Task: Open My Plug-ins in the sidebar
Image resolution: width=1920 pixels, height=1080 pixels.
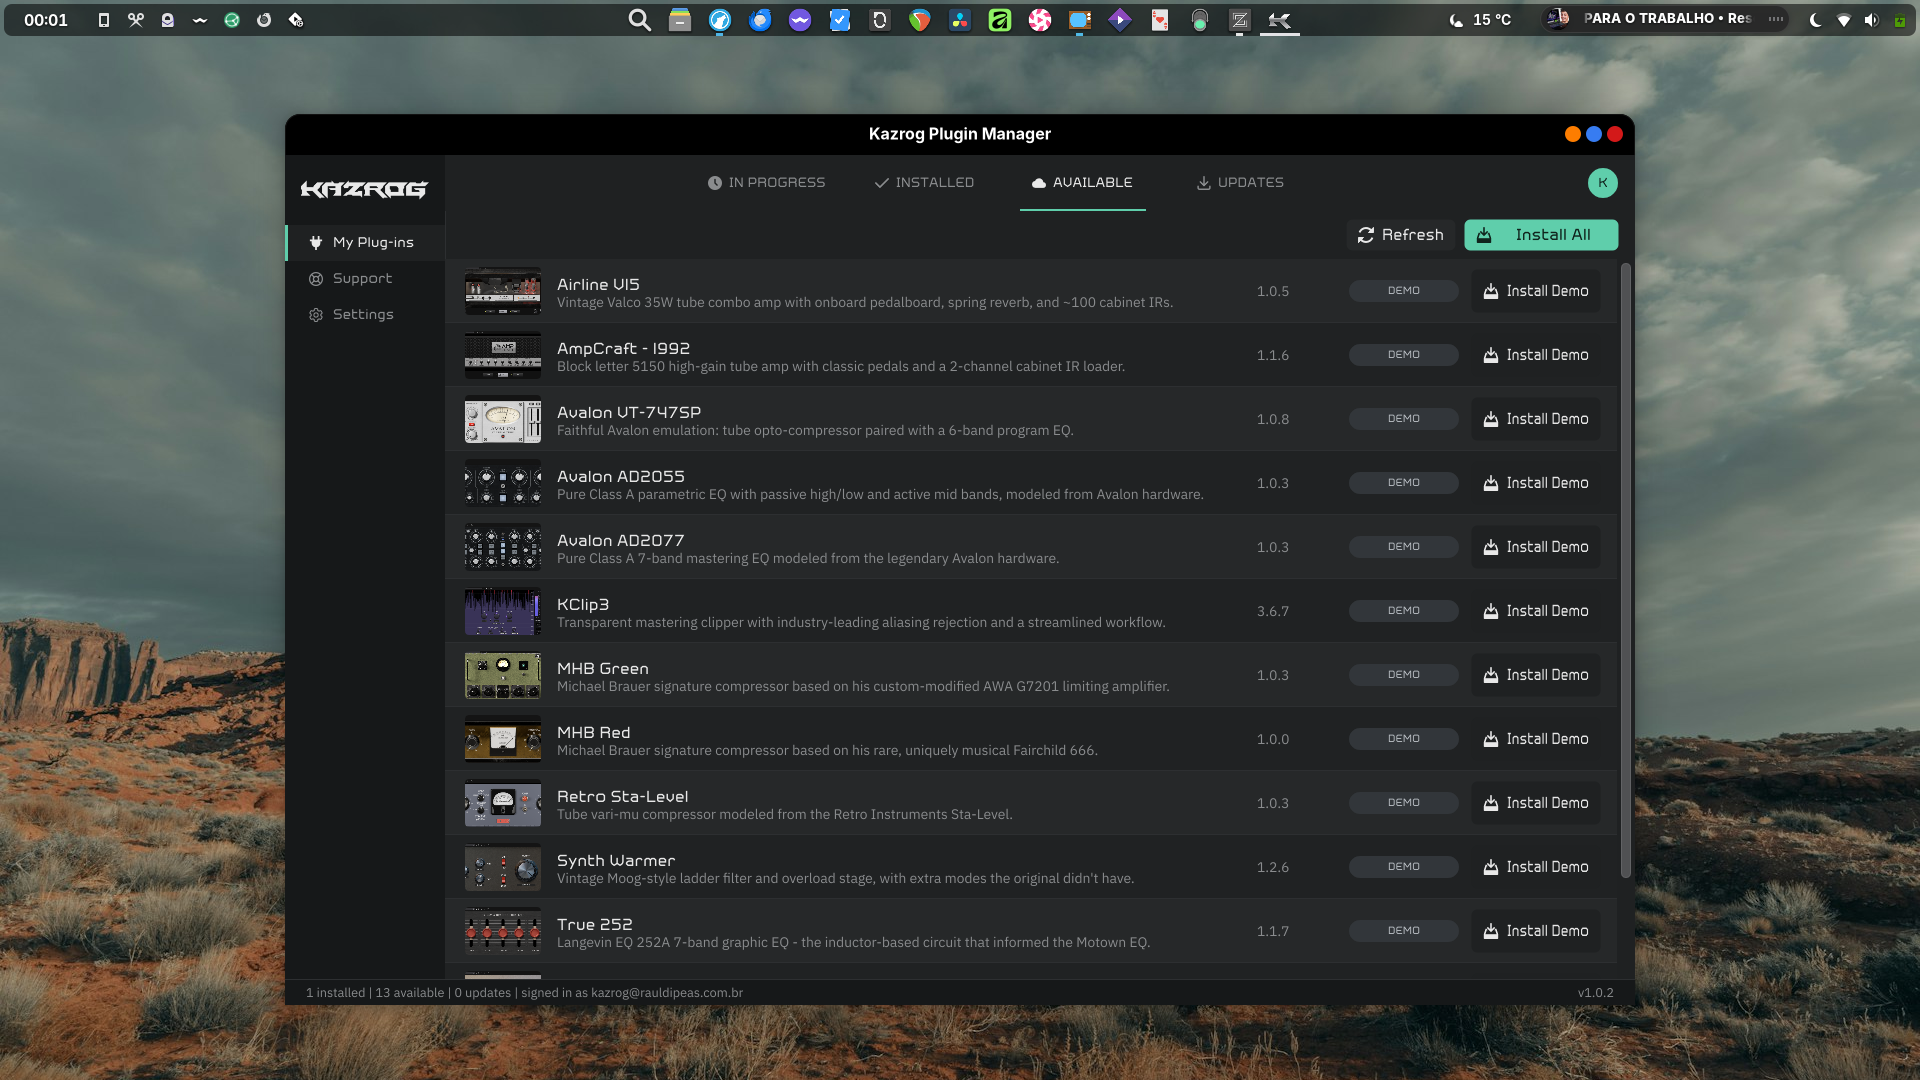Action: [365, 243]
